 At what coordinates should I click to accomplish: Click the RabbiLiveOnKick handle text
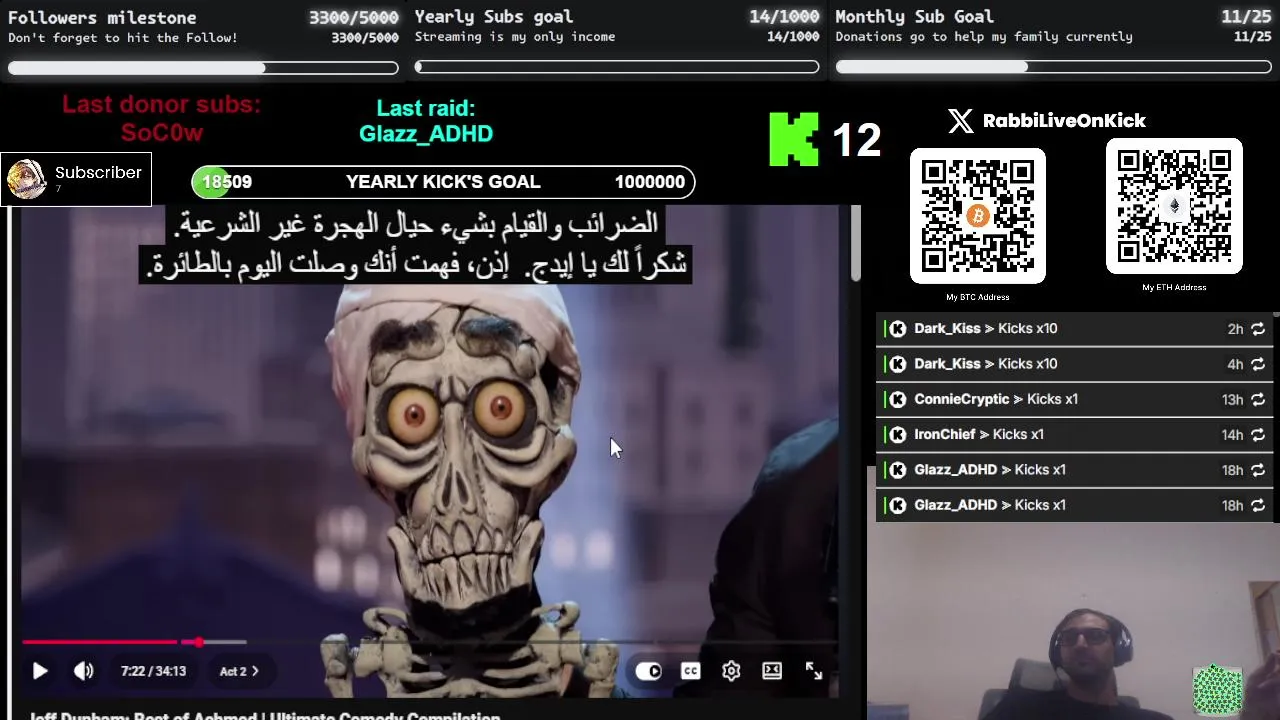(x=1064, y=121)
